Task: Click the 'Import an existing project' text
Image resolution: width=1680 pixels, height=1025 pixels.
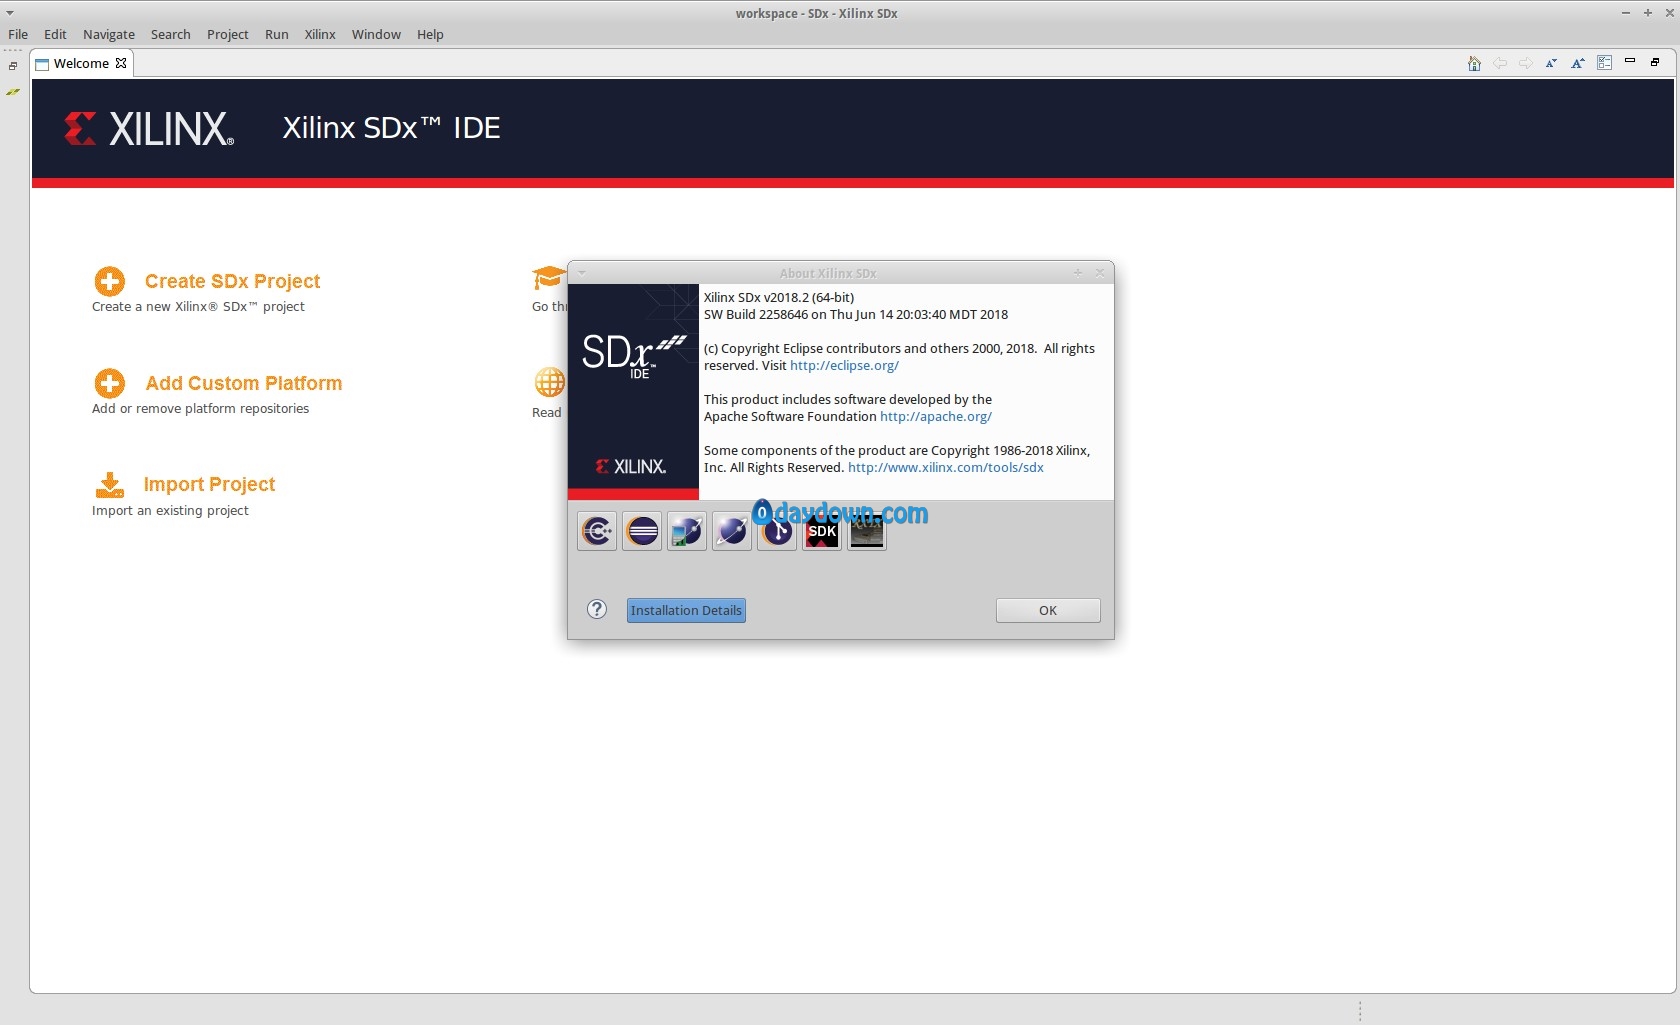Action: [x=170, y=510]
